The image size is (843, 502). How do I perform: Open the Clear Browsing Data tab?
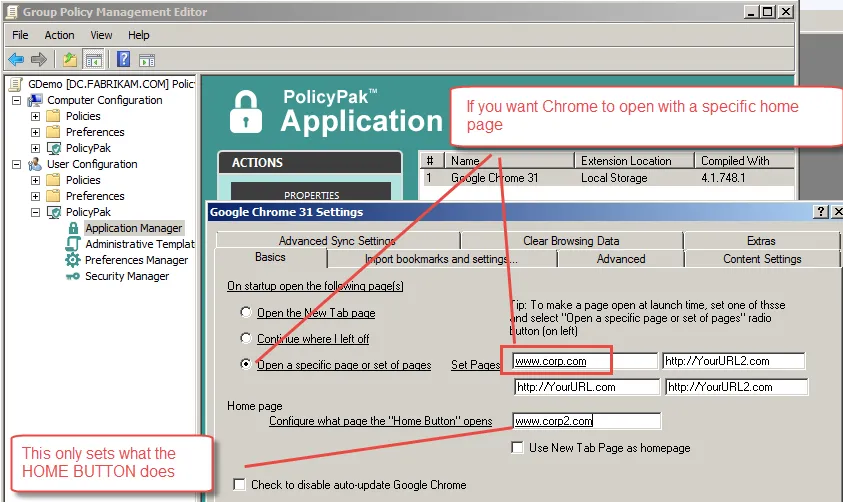point(570,241)
